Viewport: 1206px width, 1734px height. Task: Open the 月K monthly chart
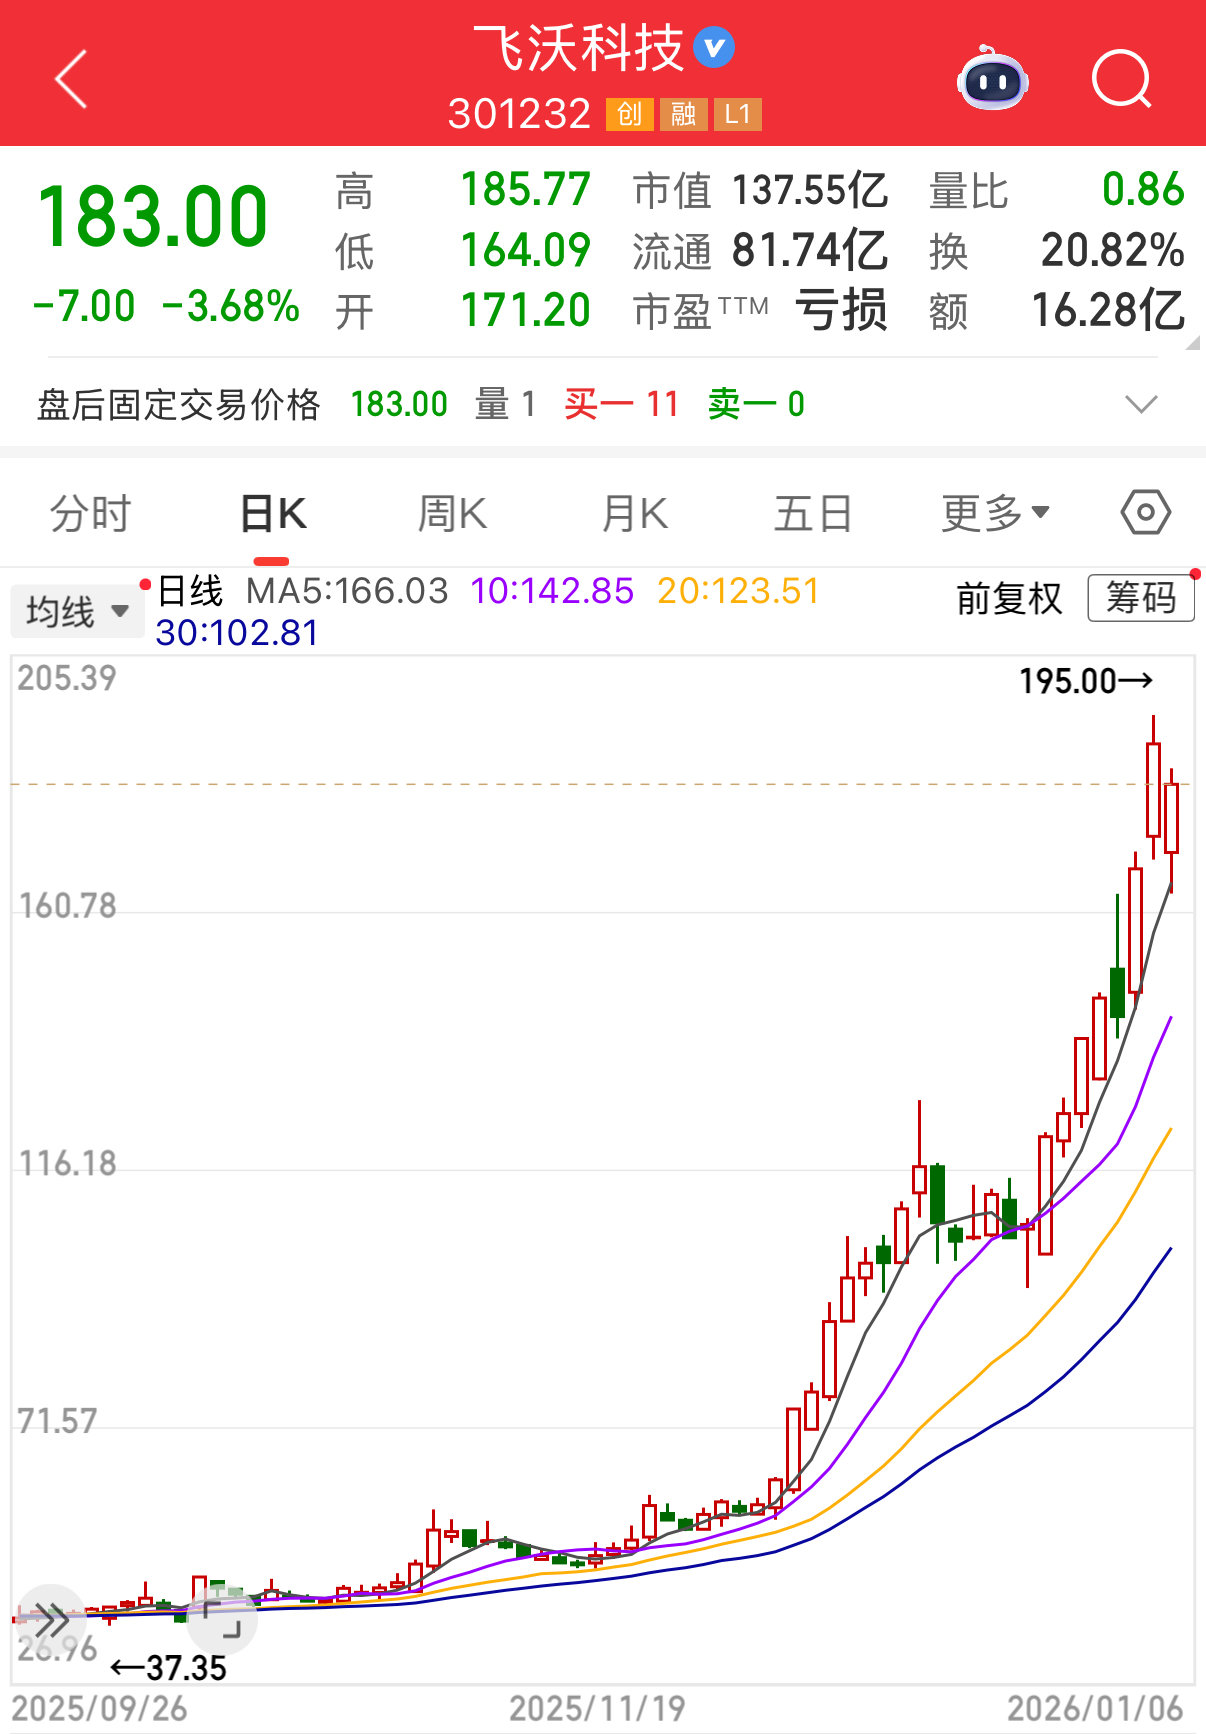tap(634, 514)
